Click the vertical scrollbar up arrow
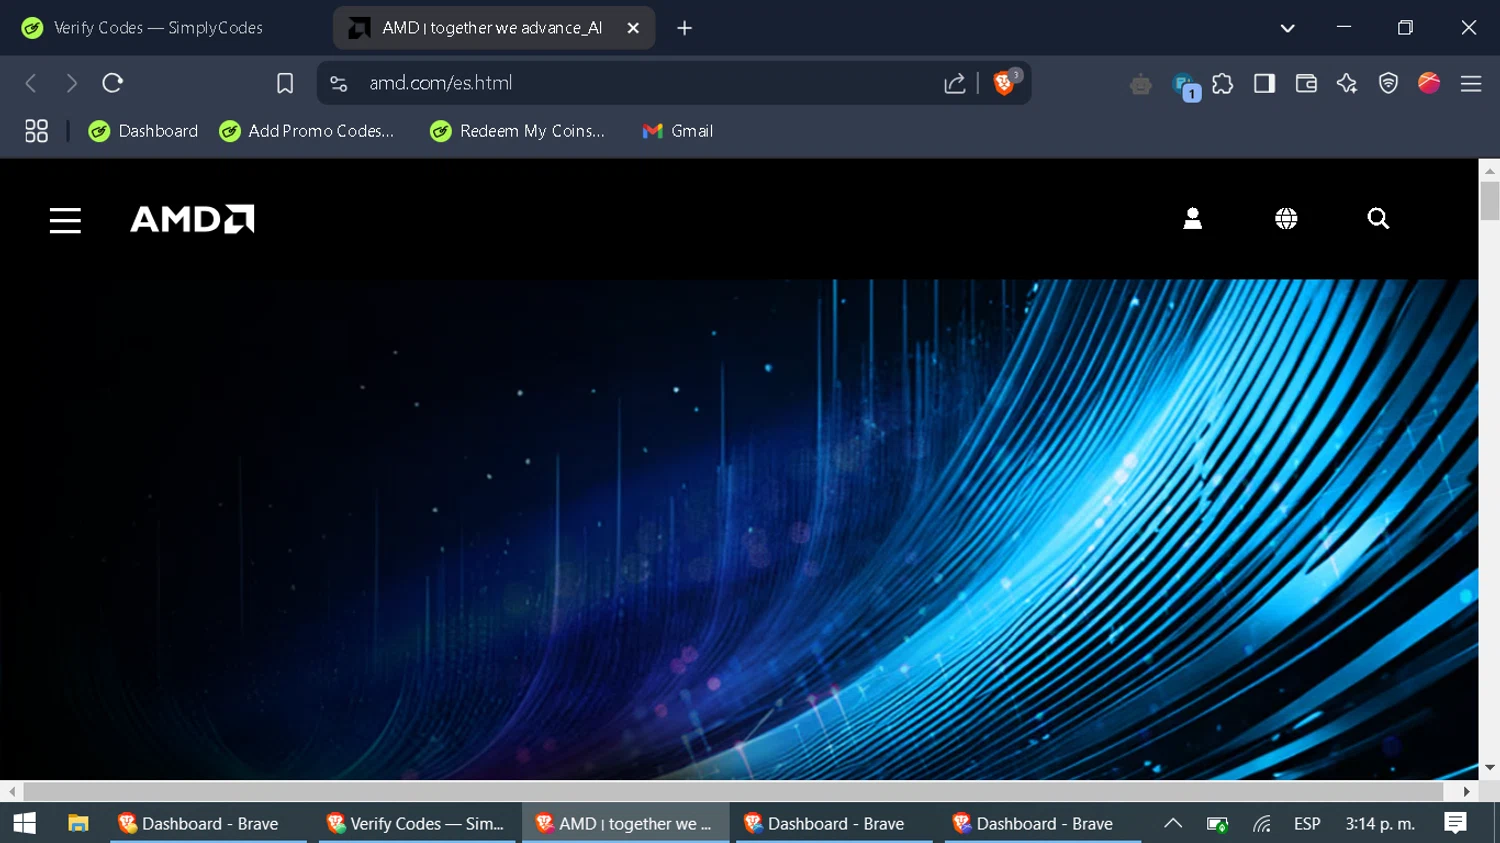Viewport: 1500px width, 843px height. pyautogui.click(x=1490, y=171)
